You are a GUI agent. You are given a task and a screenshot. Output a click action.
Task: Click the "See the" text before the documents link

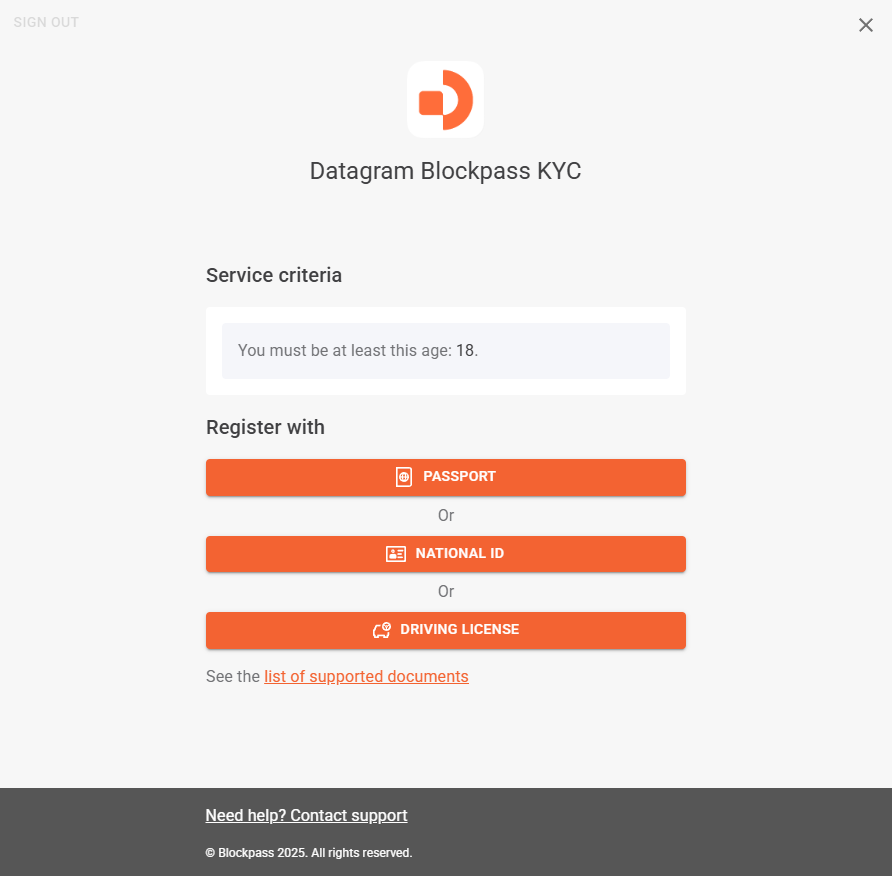(233, 676)
